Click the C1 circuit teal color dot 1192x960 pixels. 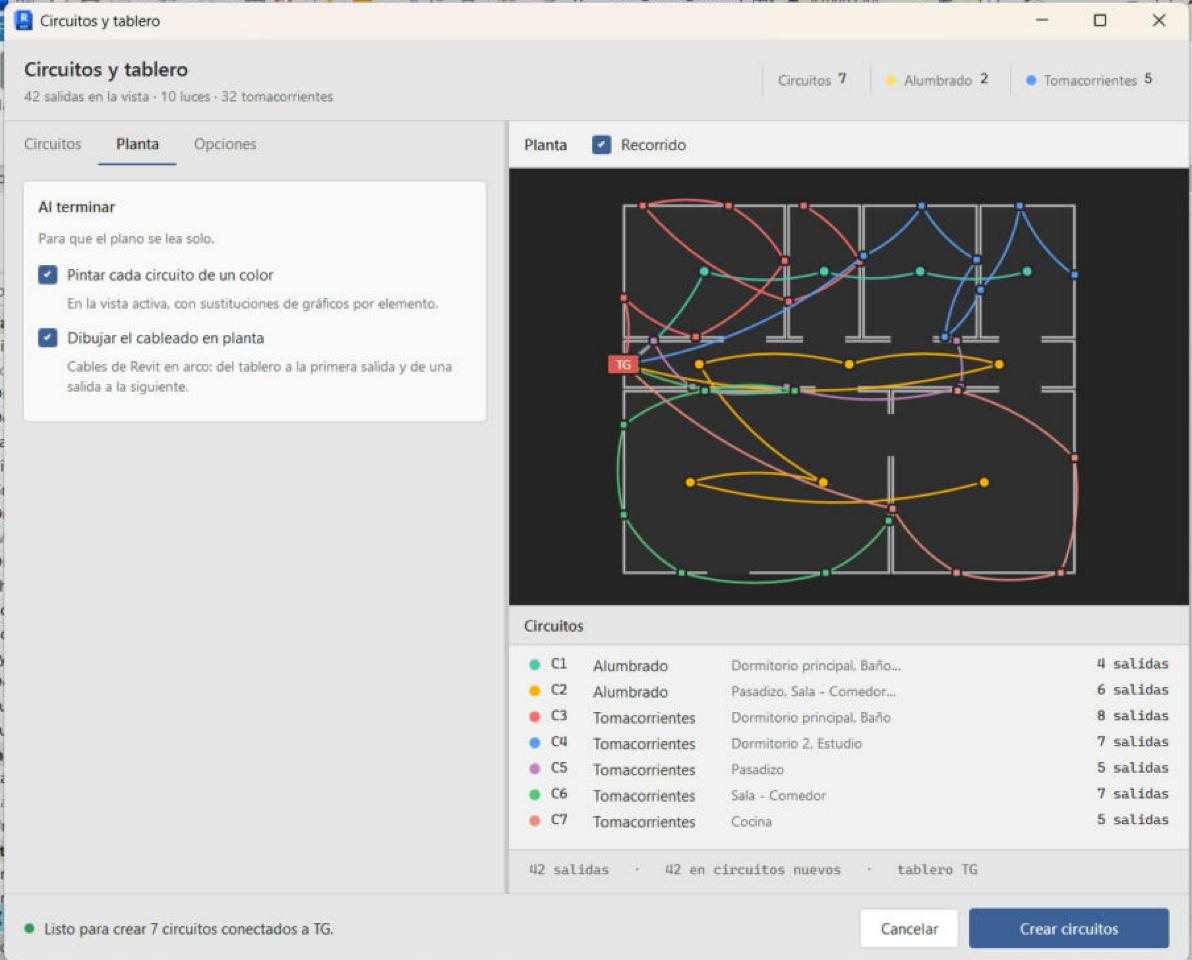point(534,664)
